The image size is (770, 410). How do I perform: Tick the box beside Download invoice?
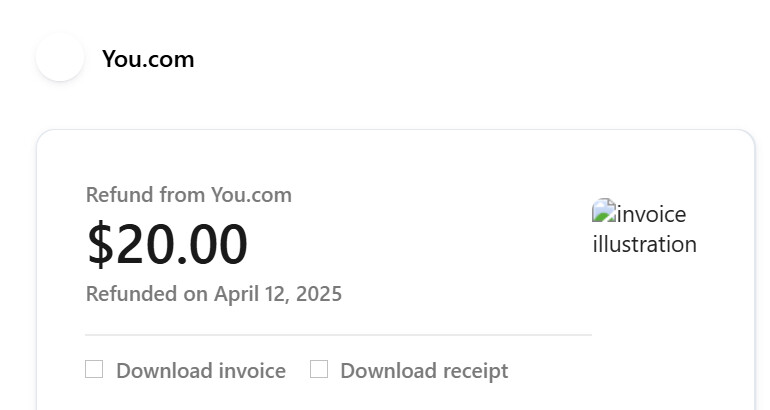pos(94,370)
